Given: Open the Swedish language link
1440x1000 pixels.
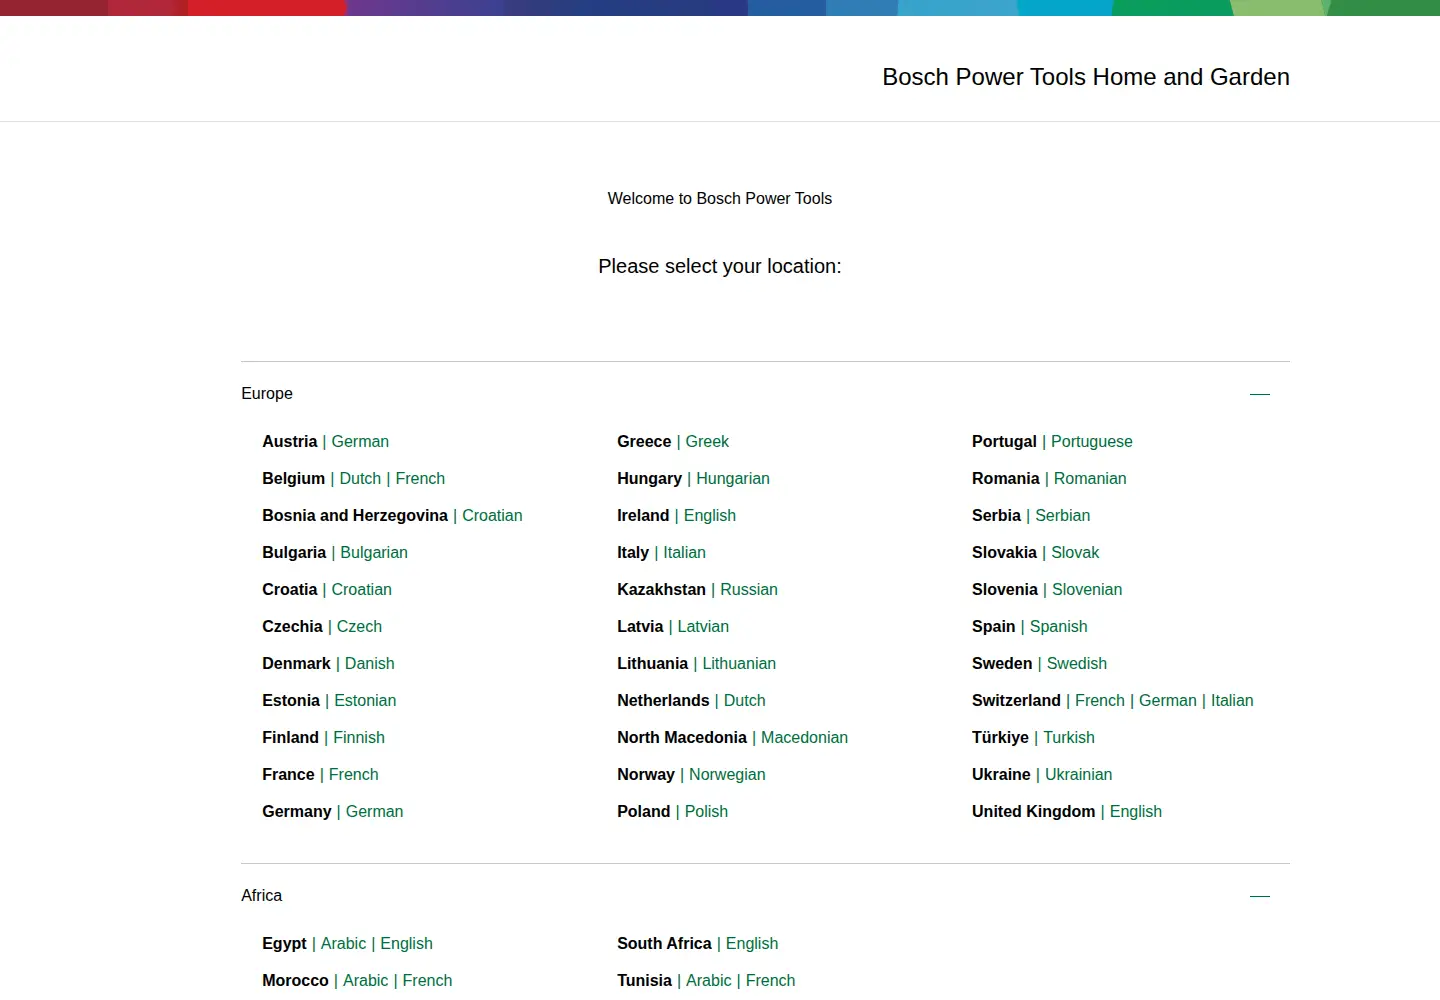Looking at the screenshot, I should (x=1077, y=664).
